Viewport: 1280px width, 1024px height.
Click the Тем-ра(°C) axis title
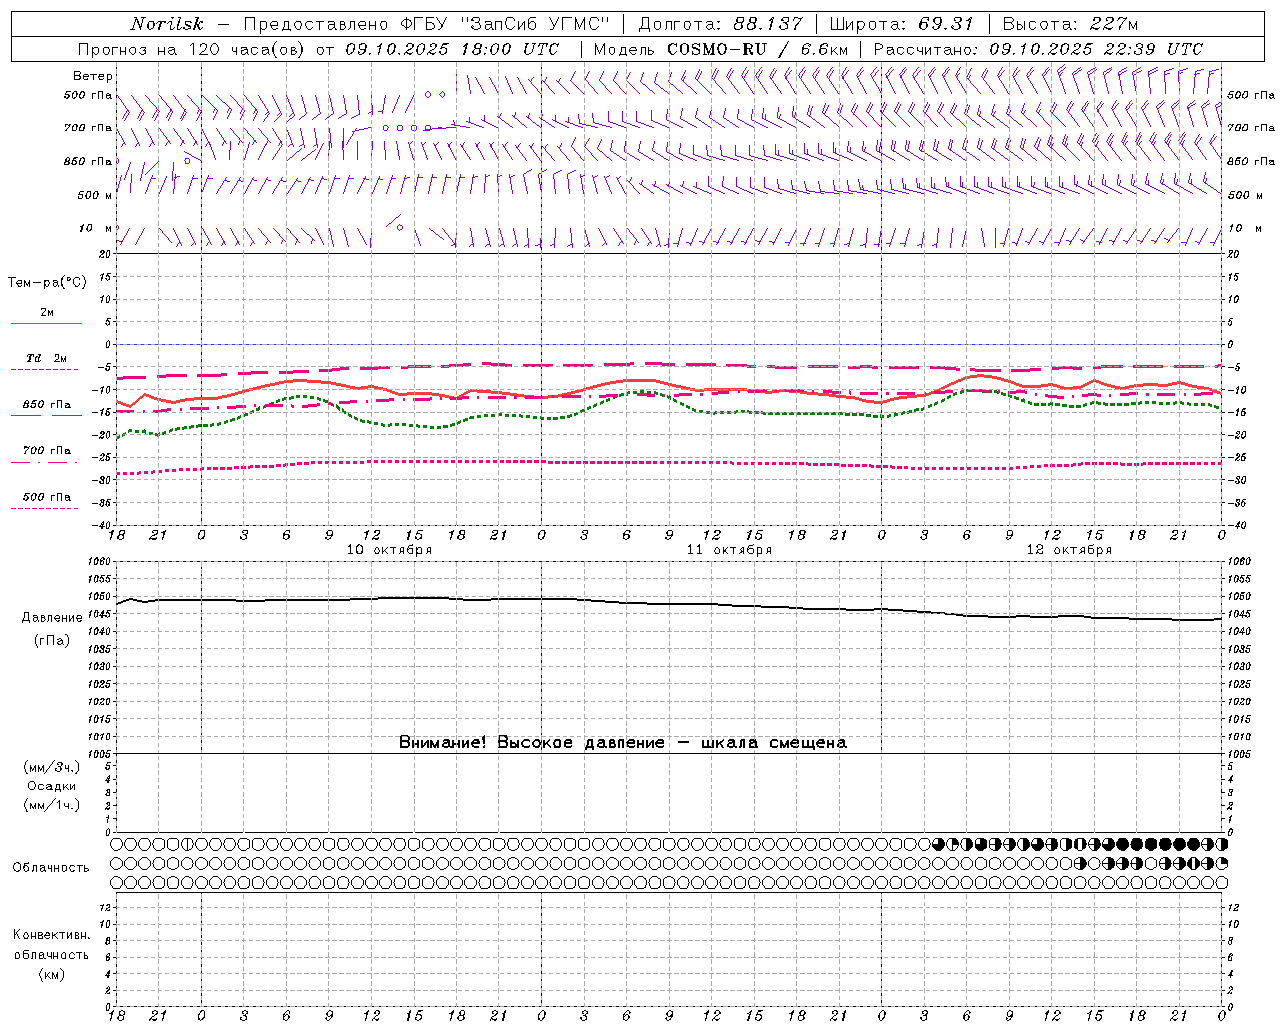click(x=47, y=283)
